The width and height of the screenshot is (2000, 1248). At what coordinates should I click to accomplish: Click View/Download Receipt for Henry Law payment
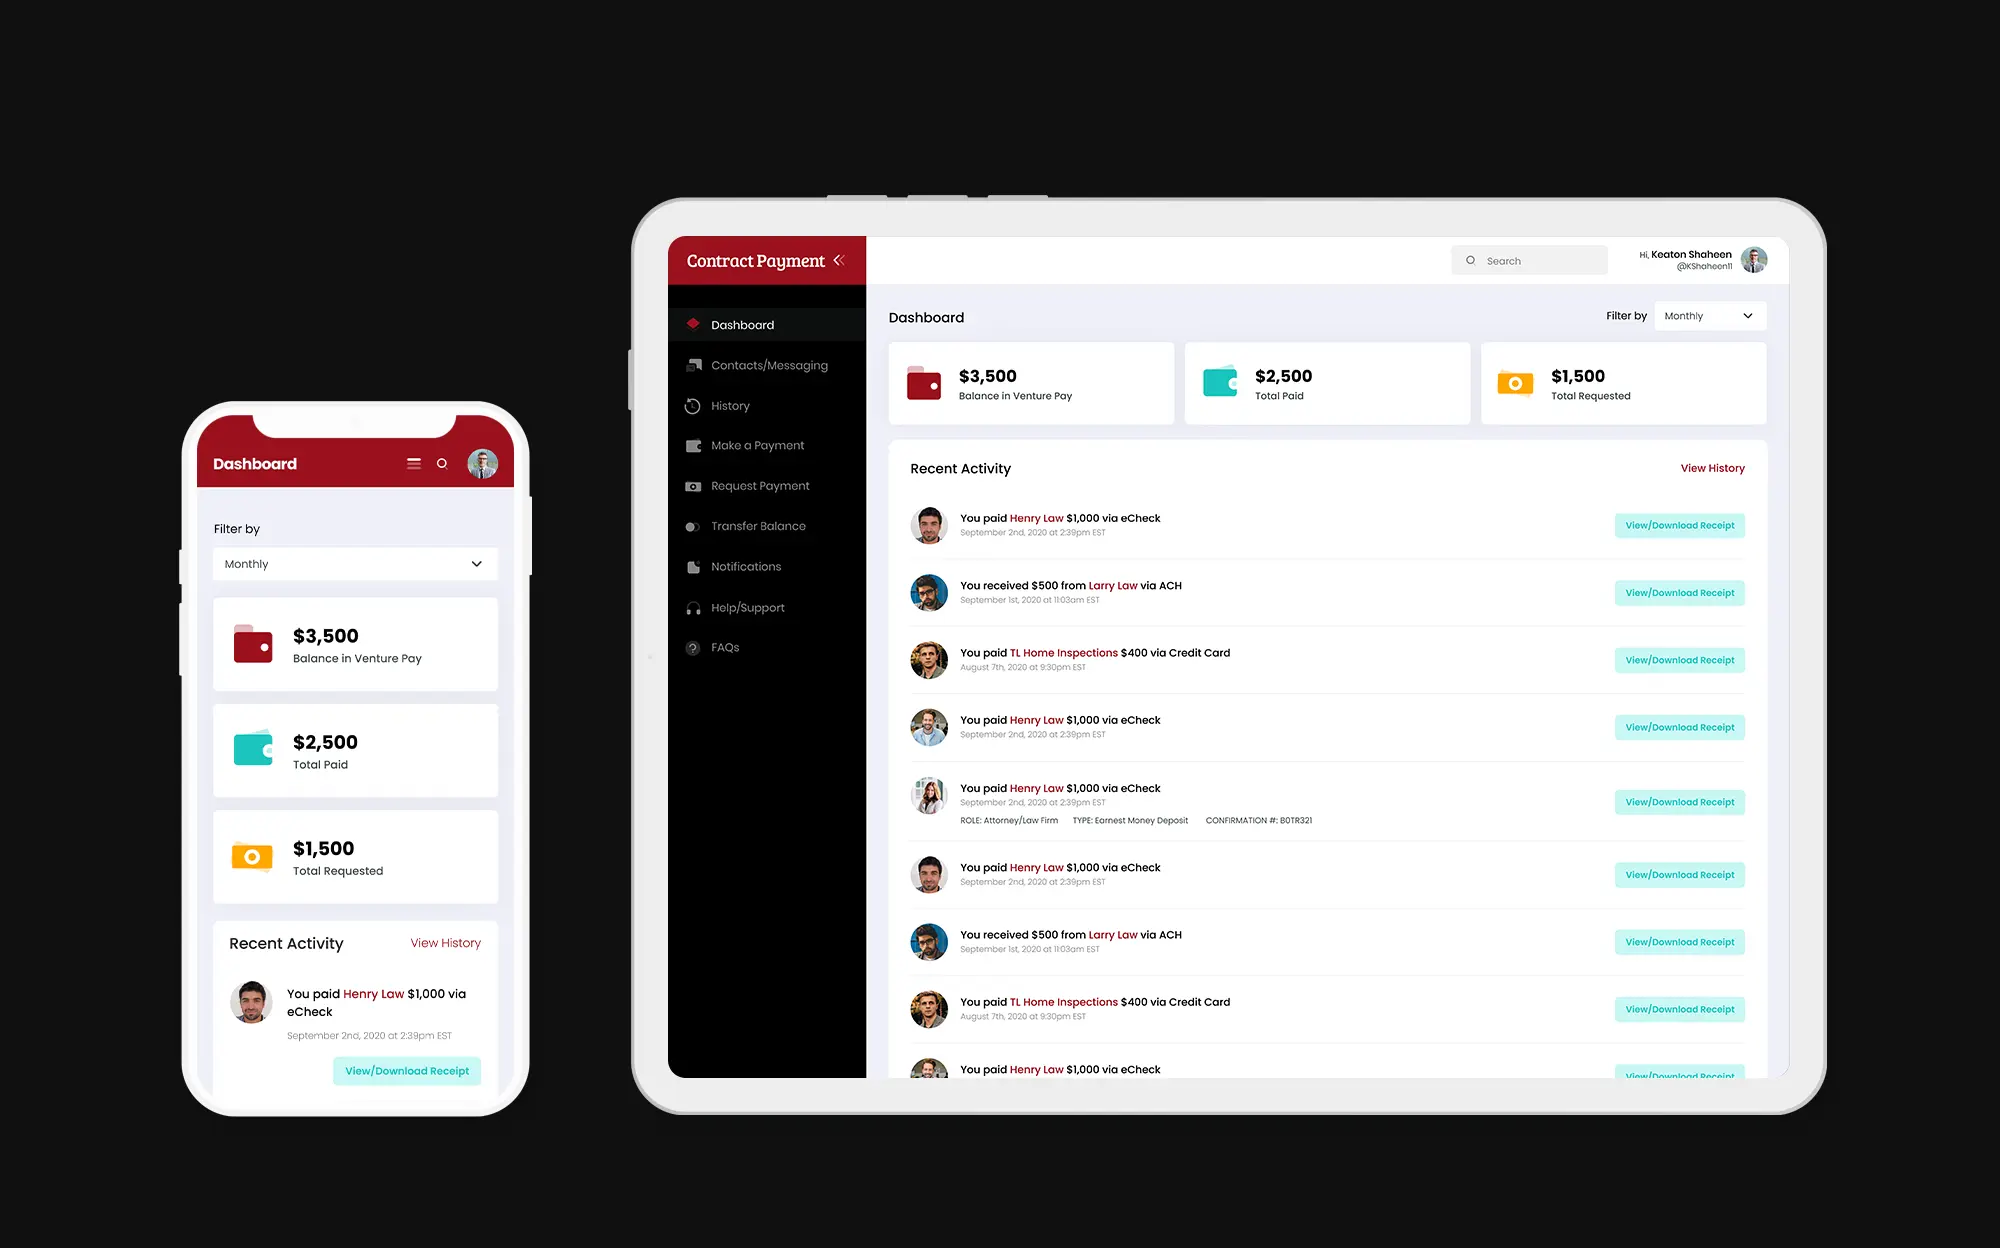pyautogui.click(x=1678, y=525)
